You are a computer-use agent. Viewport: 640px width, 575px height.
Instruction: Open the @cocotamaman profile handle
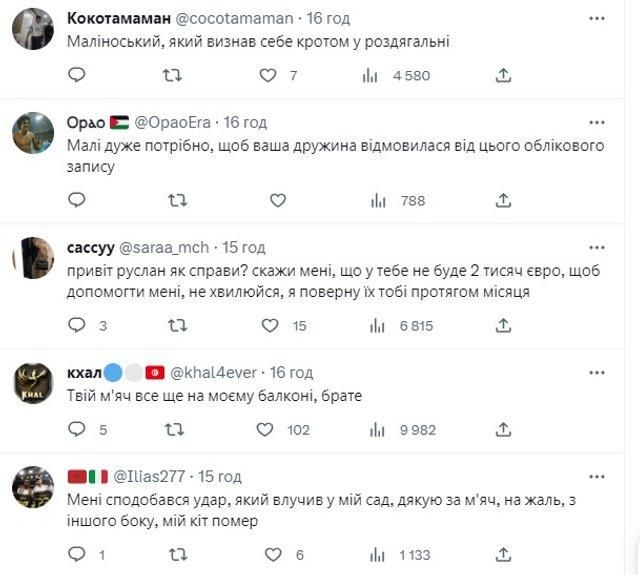(x=240, y=18)
